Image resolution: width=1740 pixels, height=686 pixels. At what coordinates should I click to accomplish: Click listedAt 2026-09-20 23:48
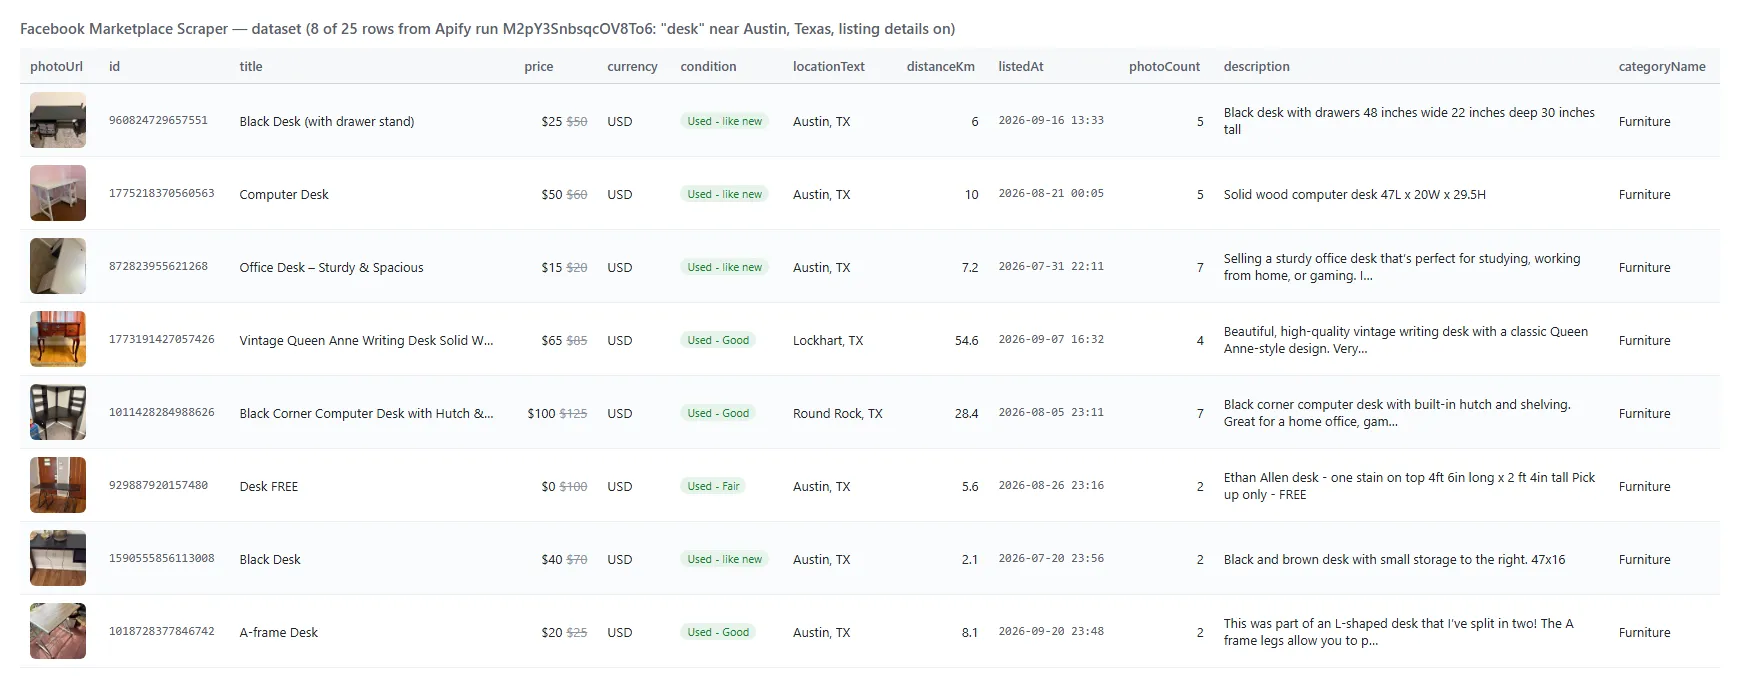1051,631
